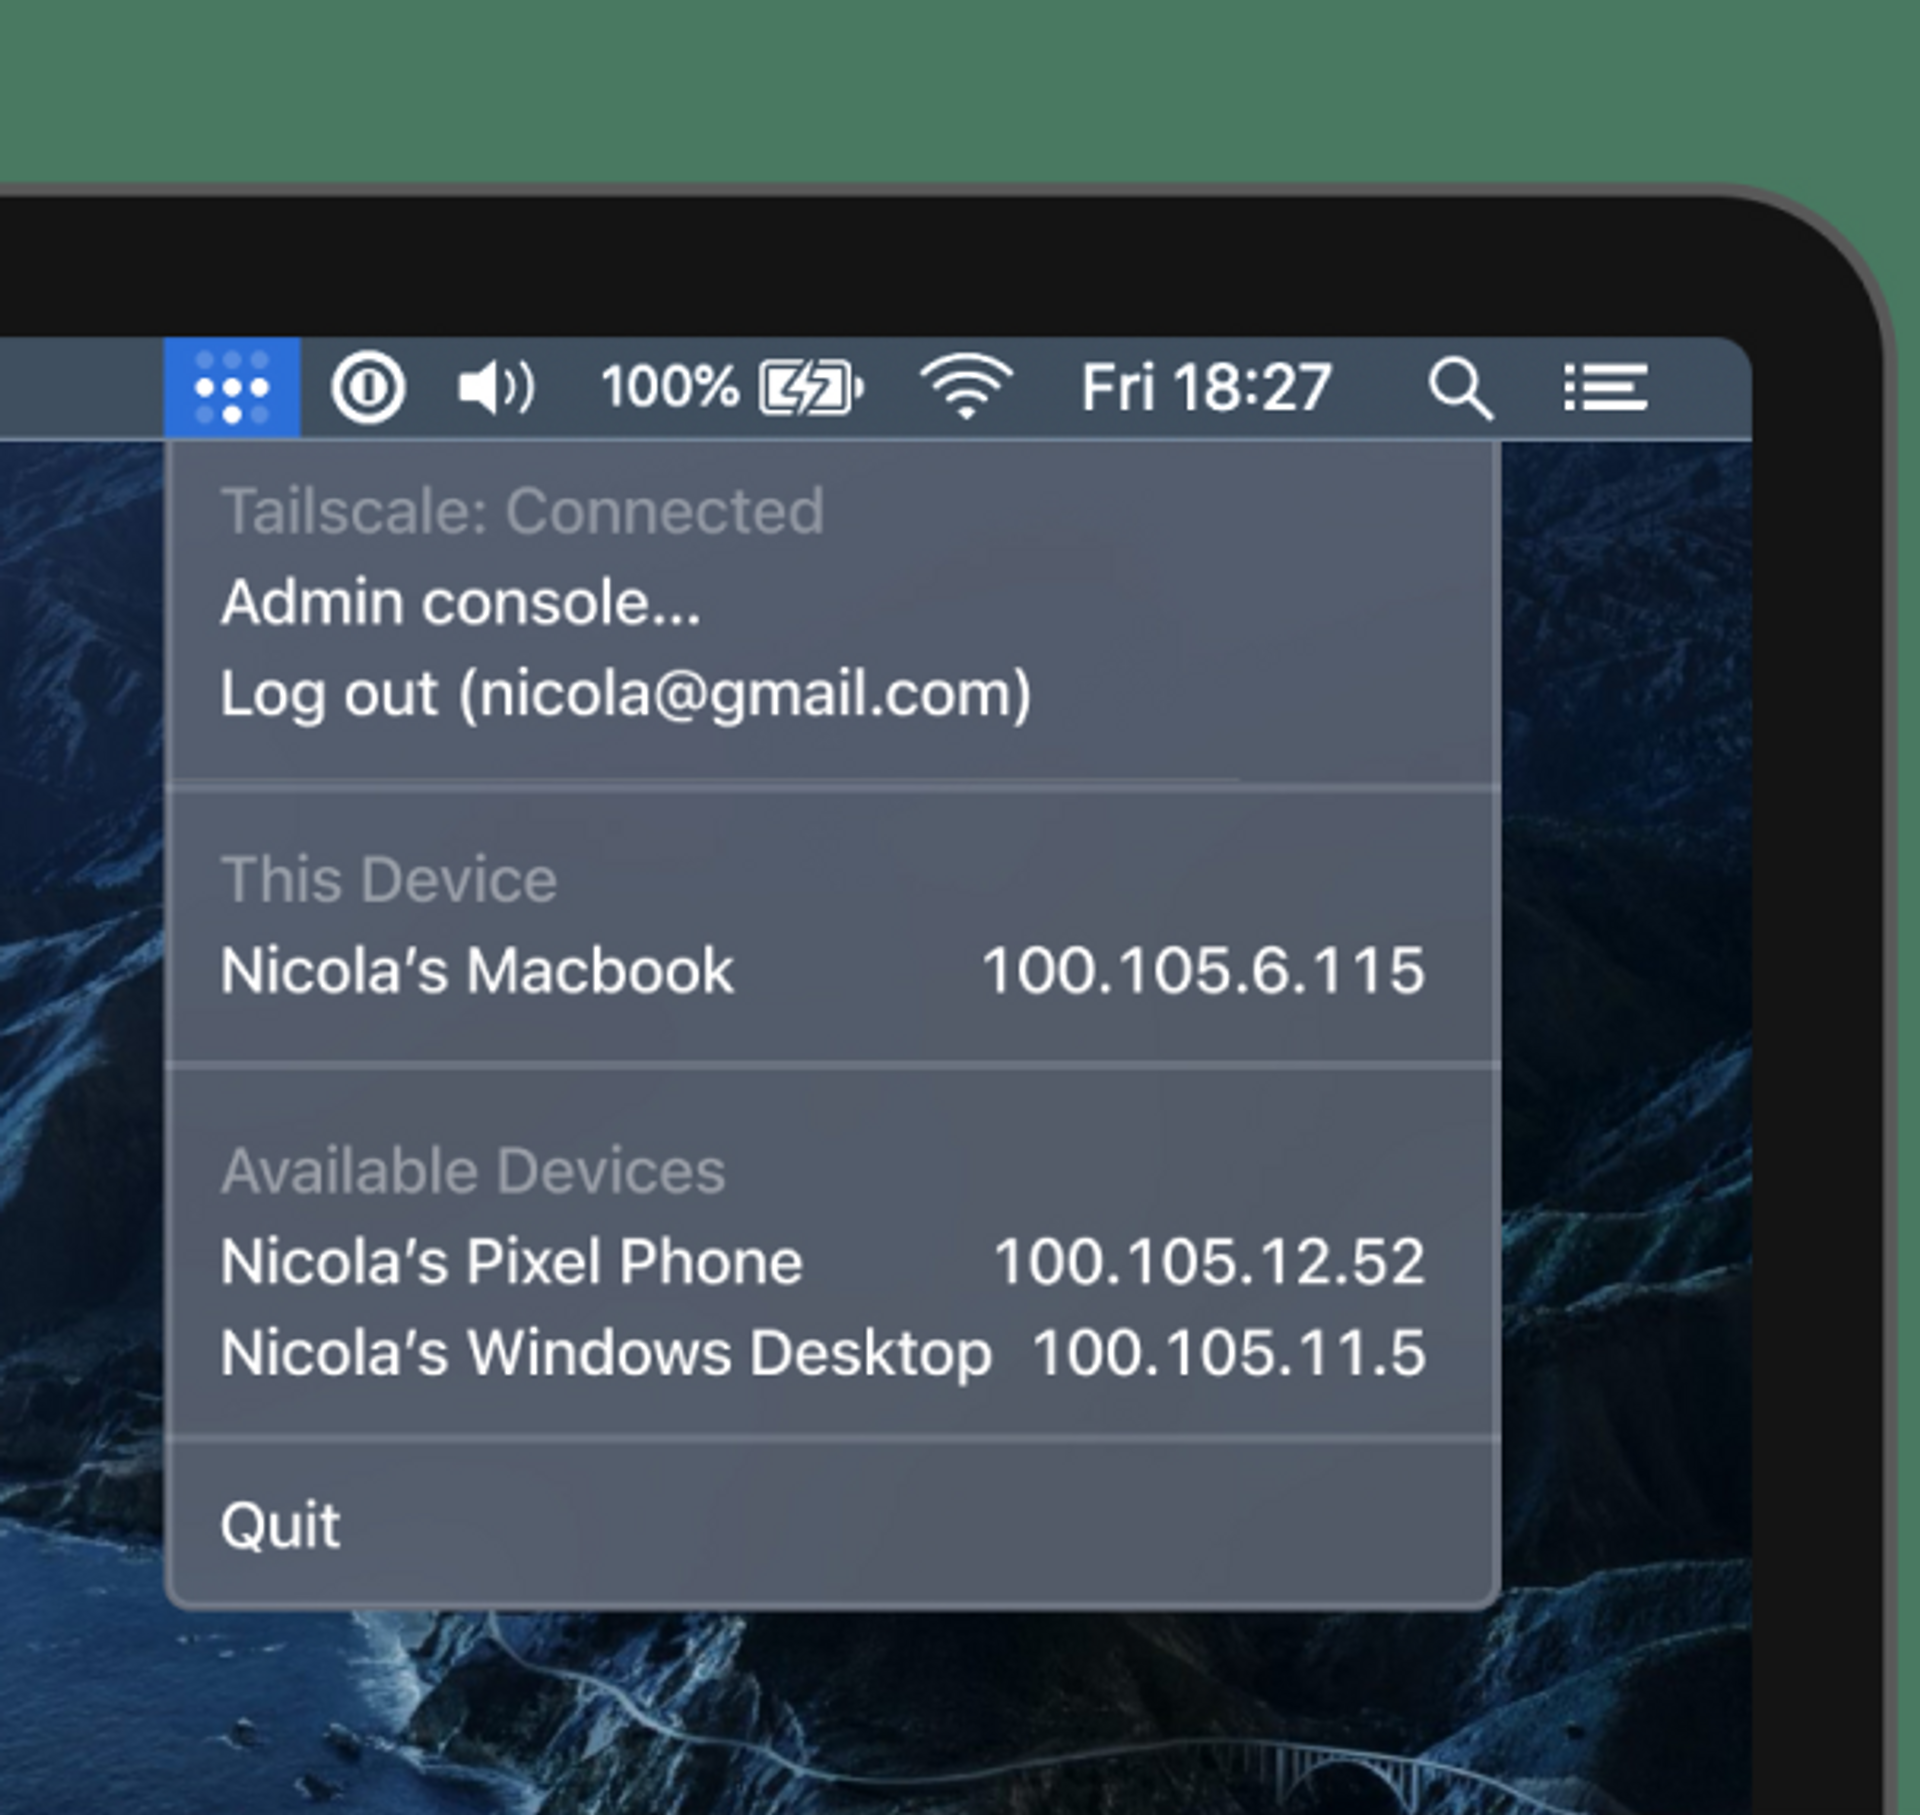The height and width of the screenshot is (1815, 1920).
Task: Choose Nicola's Pixel Phone device
Action: click(x=511, y=1262)
